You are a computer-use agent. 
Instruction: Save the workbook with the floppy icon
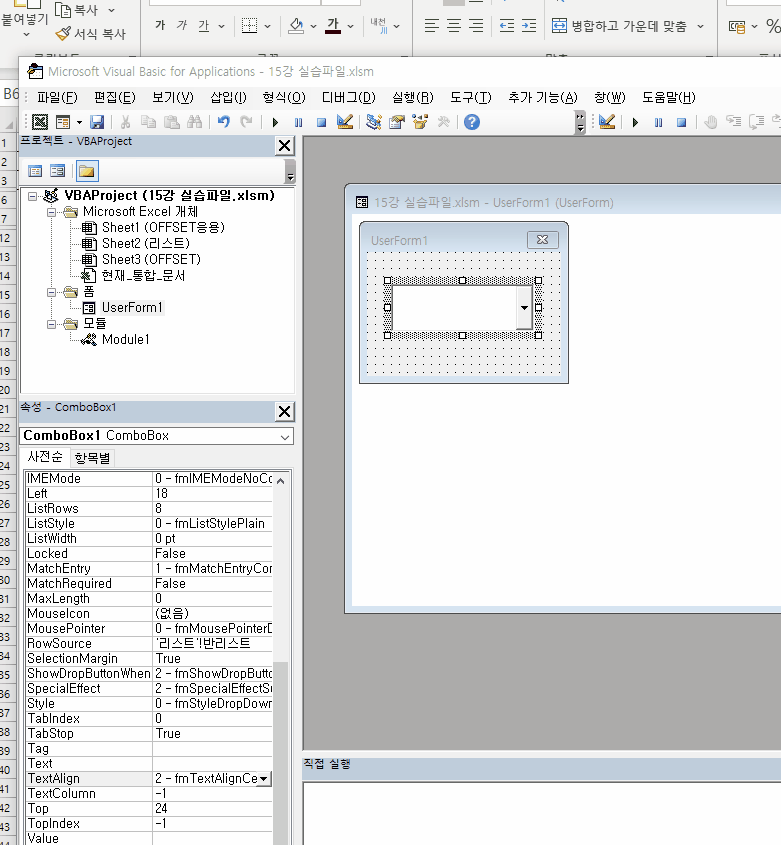(x=97, y=122)
